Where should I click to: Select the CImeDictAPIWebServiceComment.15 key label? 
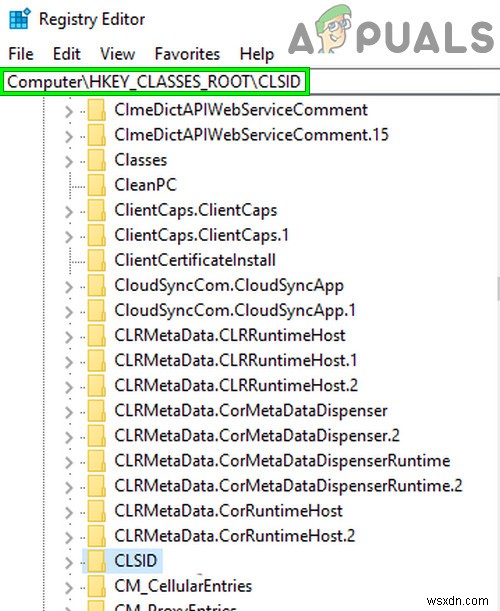(251, 135)
